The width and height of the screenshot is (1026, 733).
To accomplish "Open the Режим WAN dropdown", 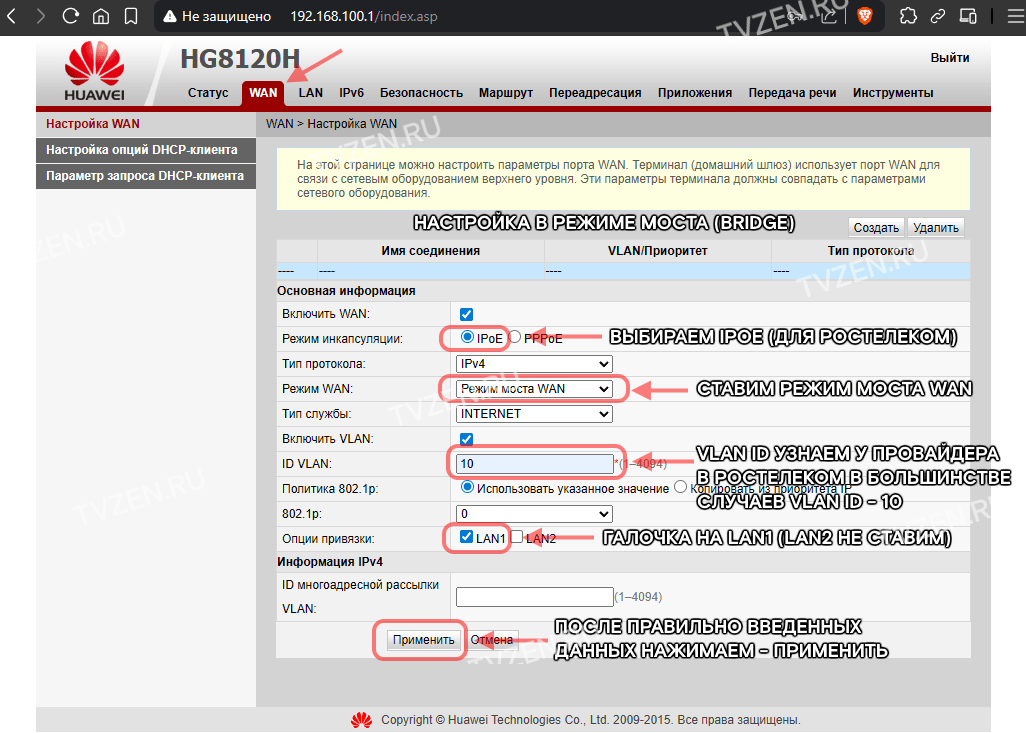I will click(534, 389).
